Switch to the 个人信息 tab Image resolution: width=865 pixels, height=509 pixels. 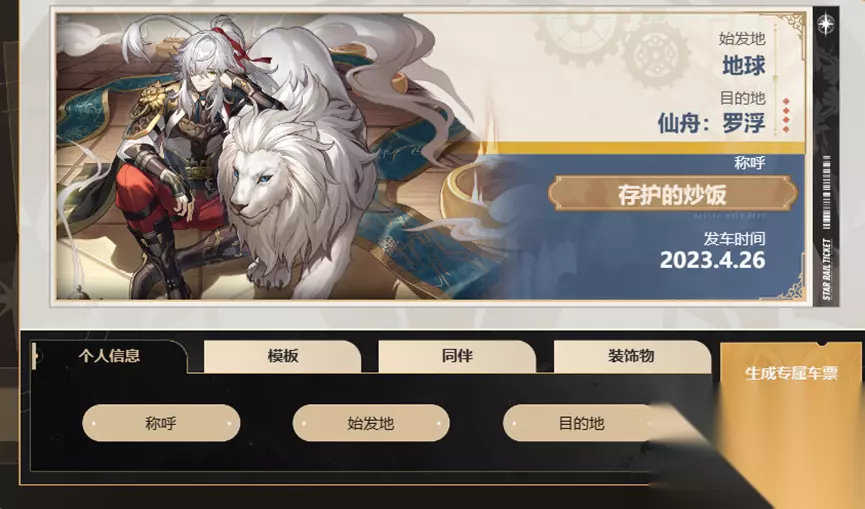(109, 356)
